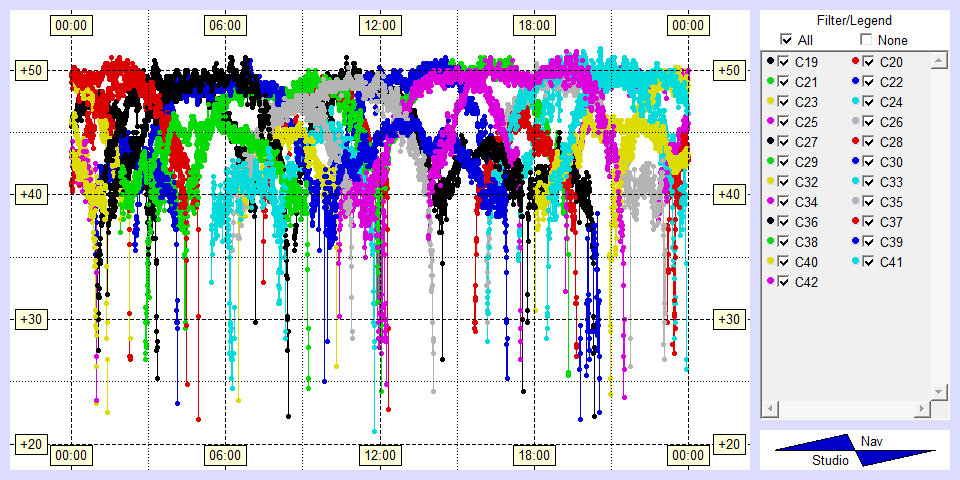Click the right +30 axis label
This screenshot has height=480, width=960.
(x=730, y=319)
